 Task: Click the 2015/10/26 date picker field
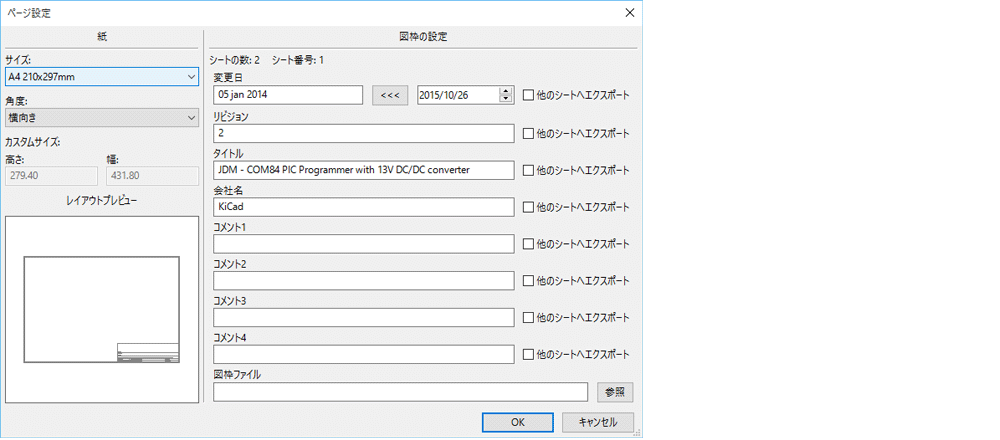457,95
